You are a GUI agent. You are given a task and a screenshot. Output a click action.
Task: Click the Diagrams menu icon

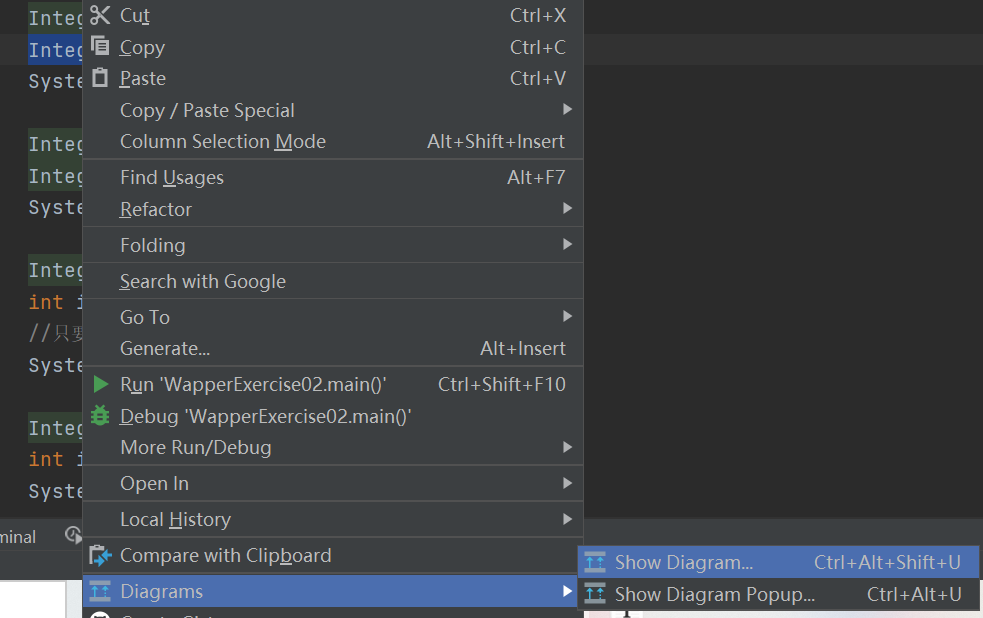100,591
